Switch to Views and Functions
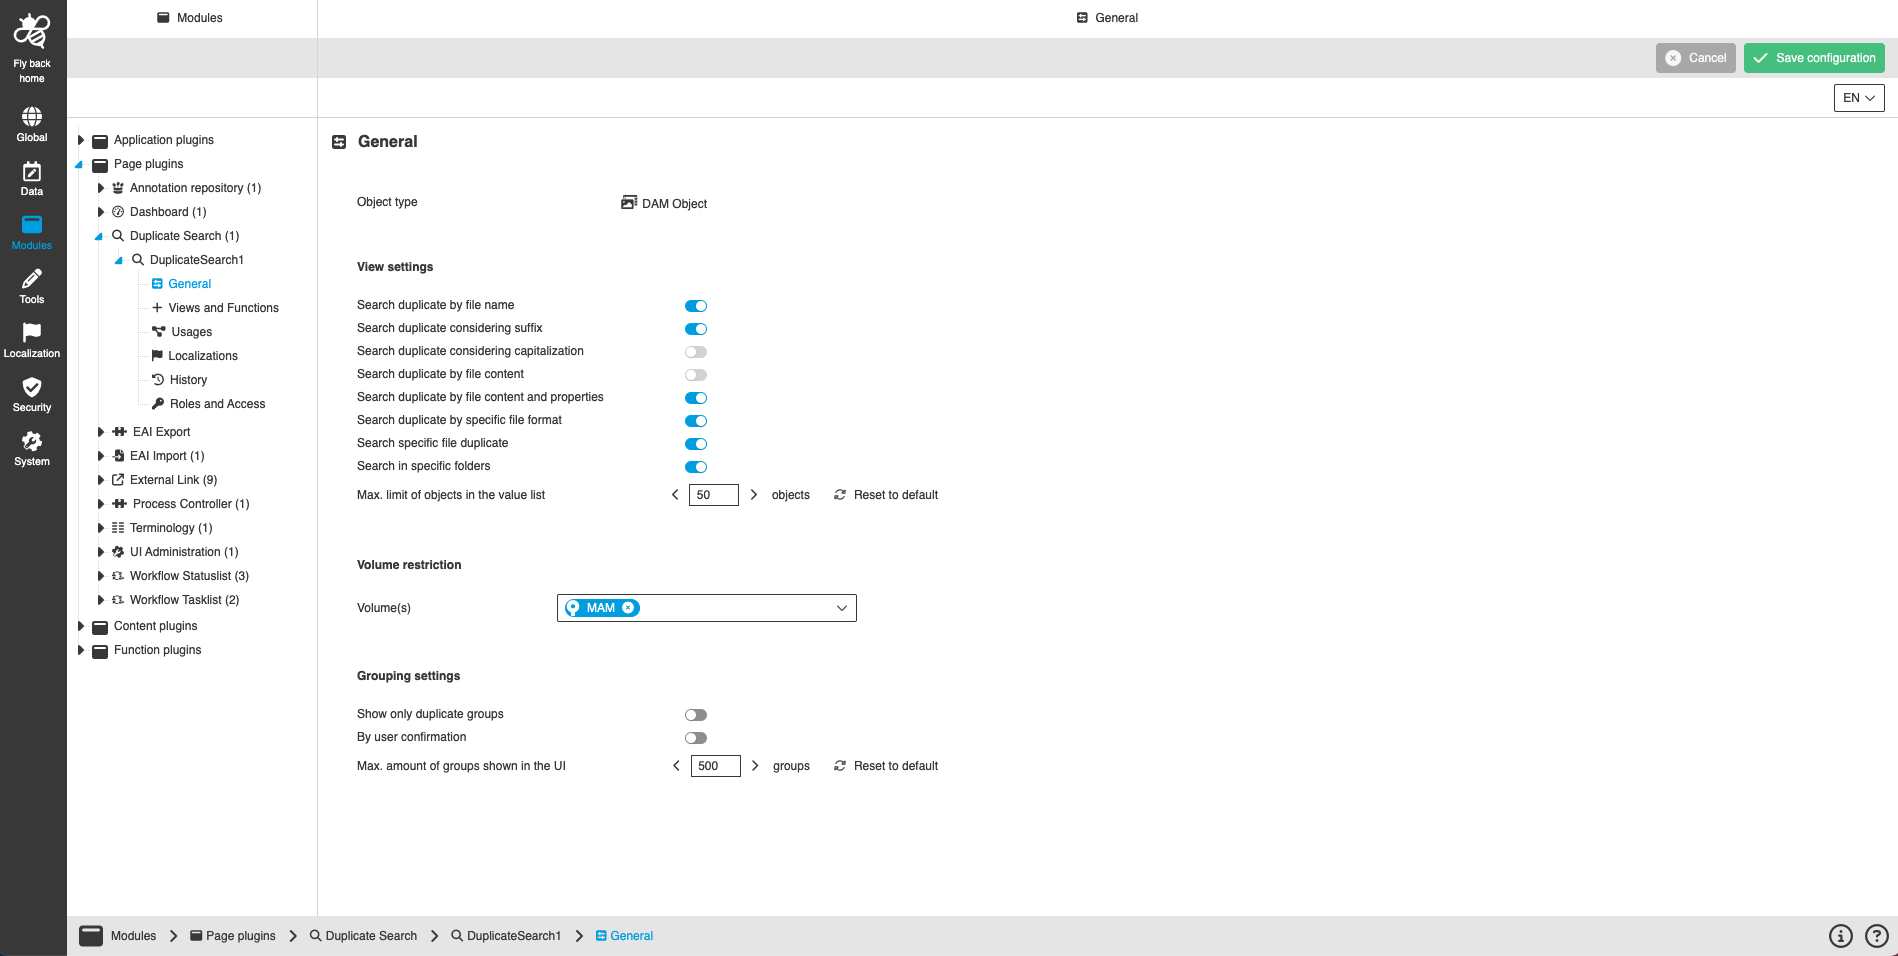 click(x=224, y=307)
